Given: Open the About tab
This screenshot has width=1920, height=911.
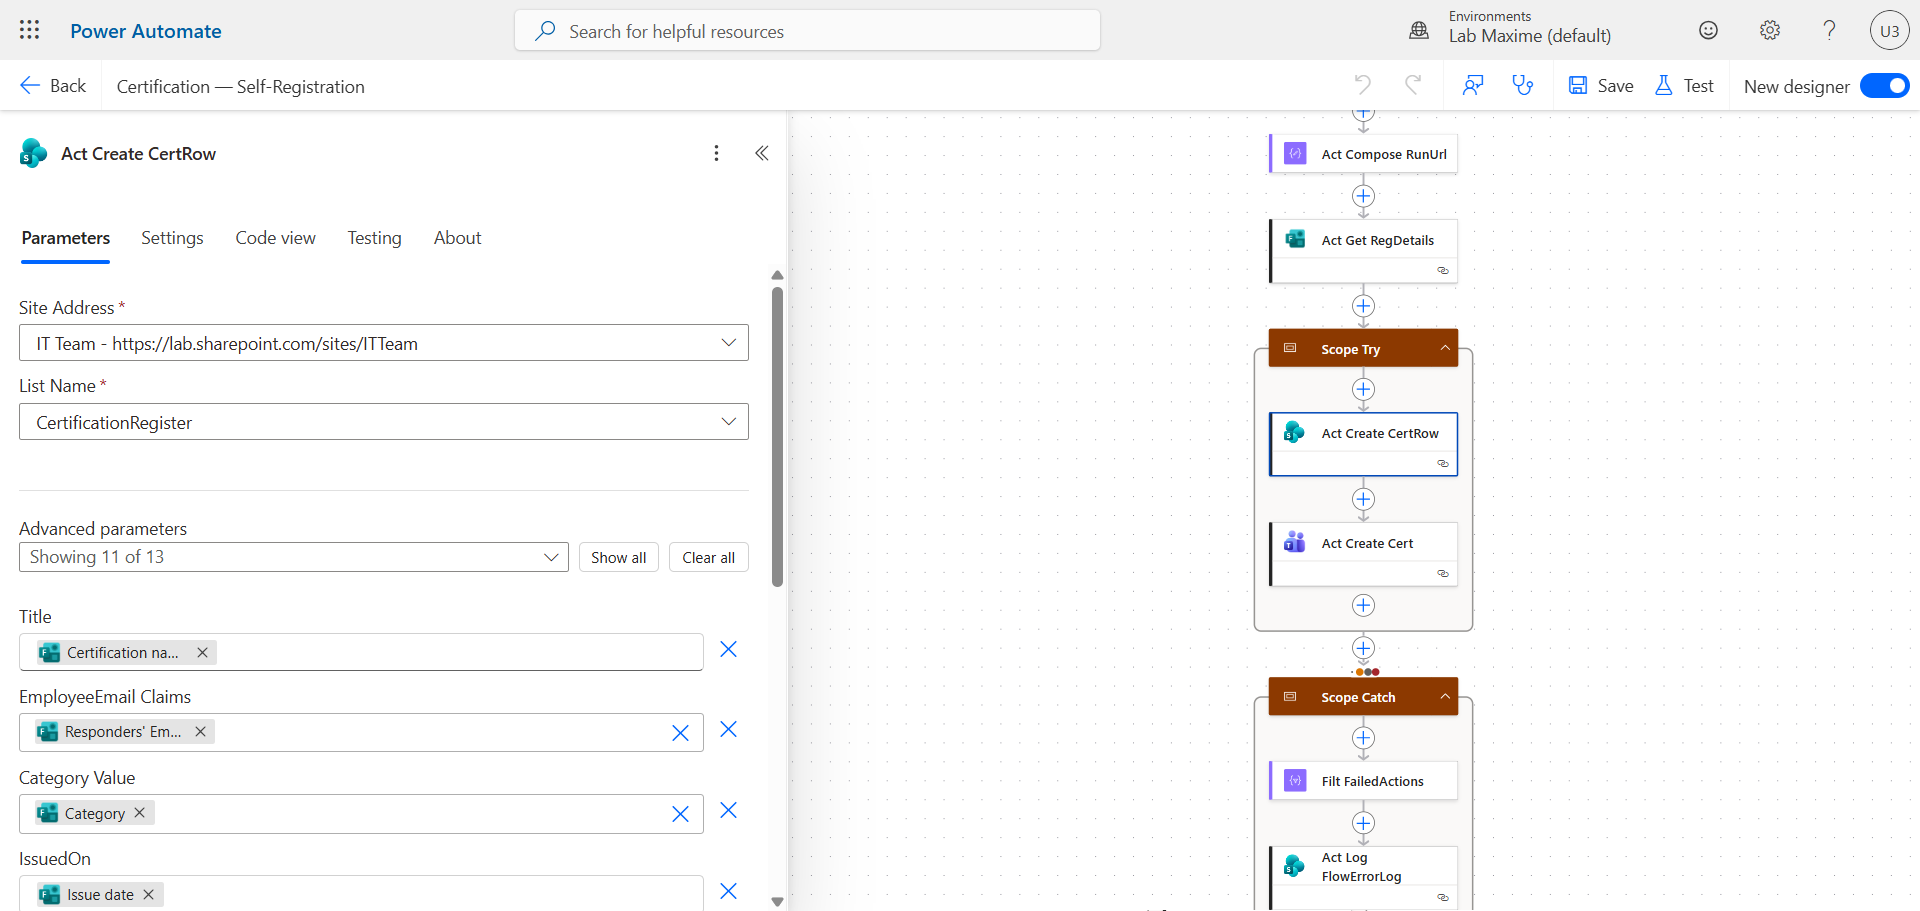Looking at the screenshot, I should click(458, 238).
